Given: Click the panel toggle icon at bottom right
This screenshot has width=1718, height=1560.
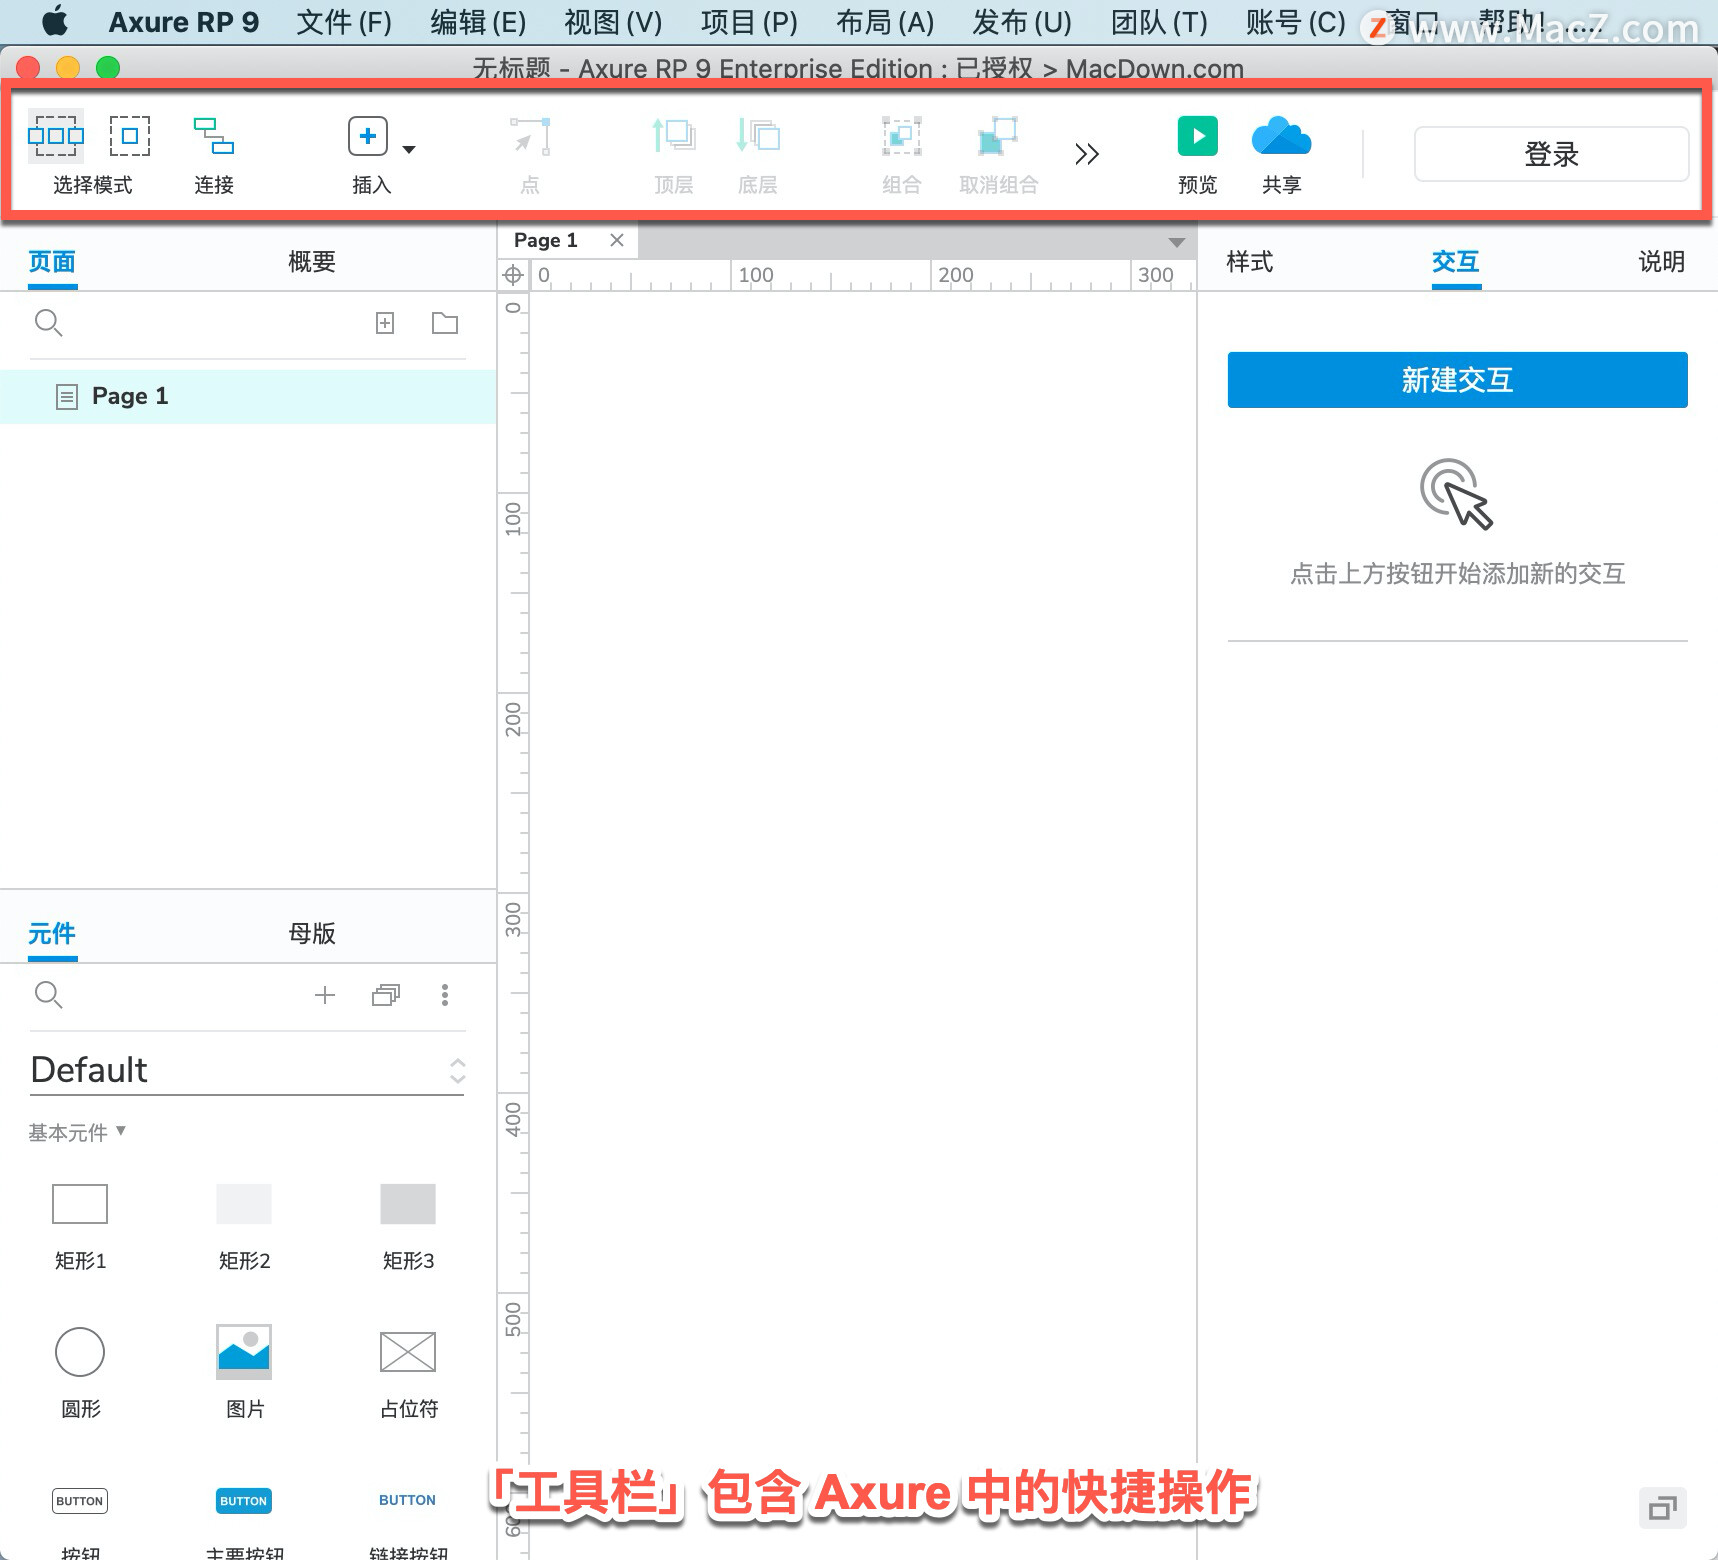Looking at the screenshot, I should click(1663, 1508).
